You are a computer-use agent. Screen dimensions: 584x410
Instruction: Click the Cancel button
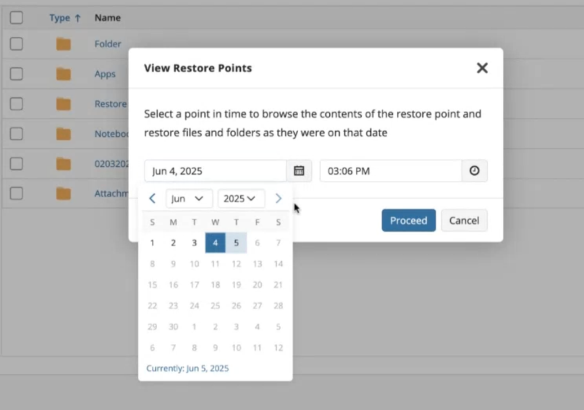tap(464, 220)
